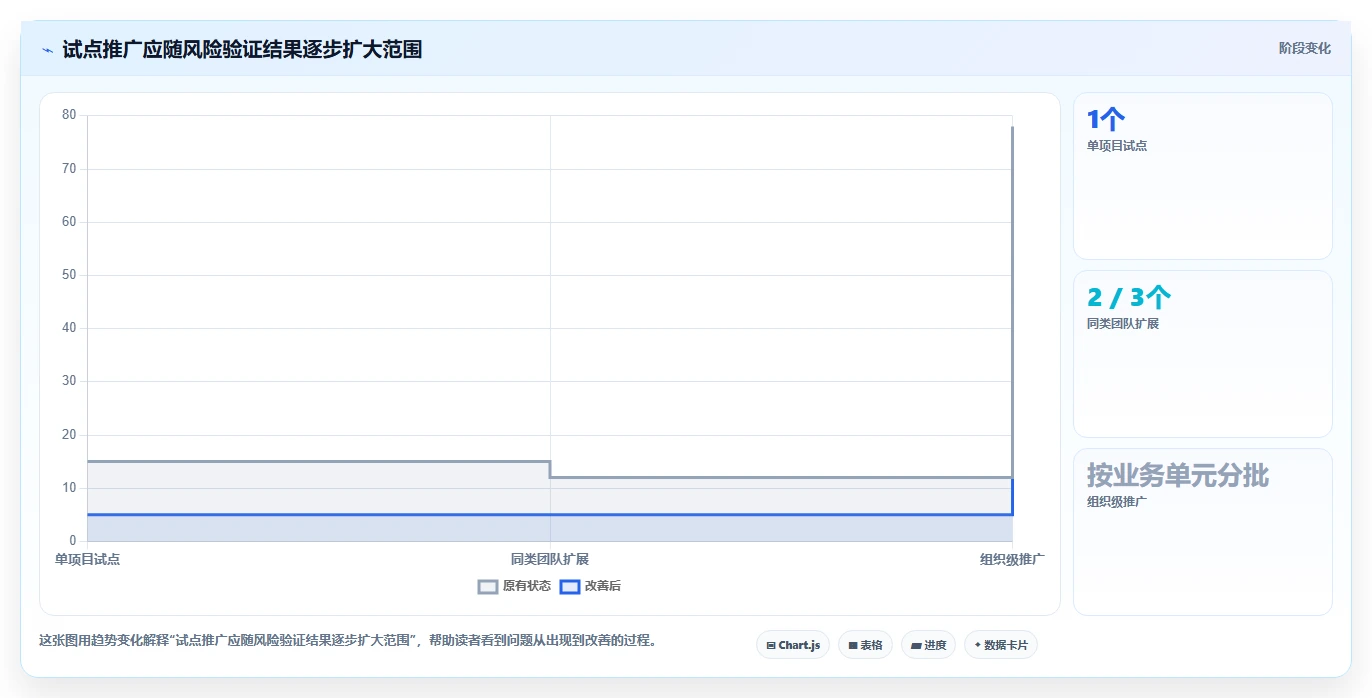
Task: Click the 进度 tag
Action: point(929,645)
